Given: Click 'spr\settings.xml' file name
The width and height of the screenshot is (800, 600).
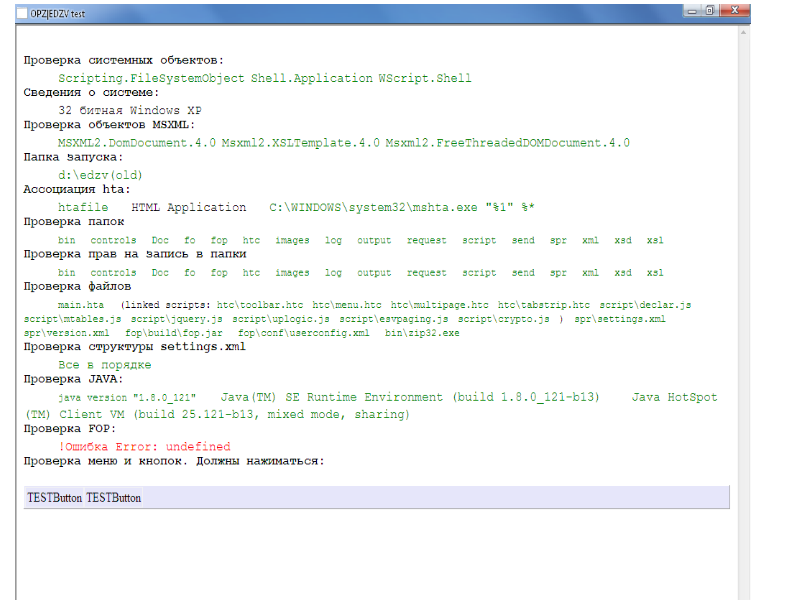Looking at the screenshot, I should pyautogui.click(x=620, y=319).
